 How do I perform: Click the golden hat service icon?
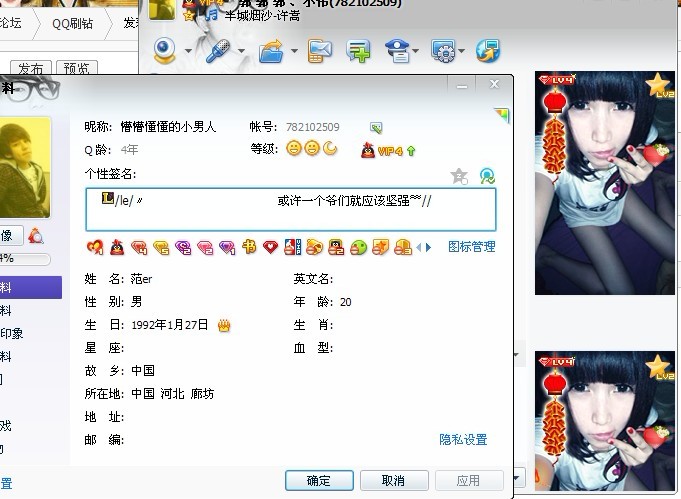pos(403,248)
